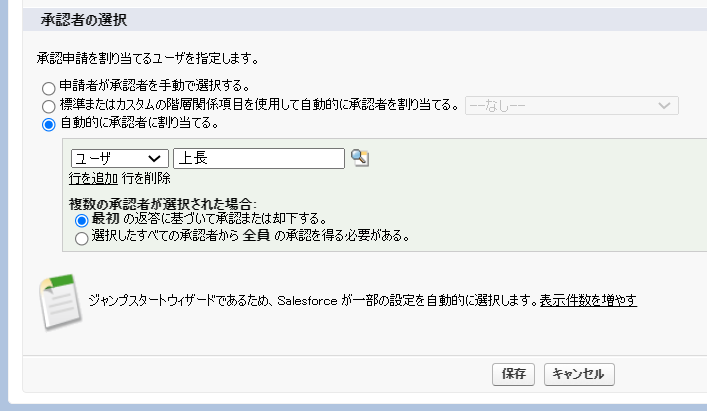Open the ユーザ approver type dropdown
The image size is (707, 411).
119,158
